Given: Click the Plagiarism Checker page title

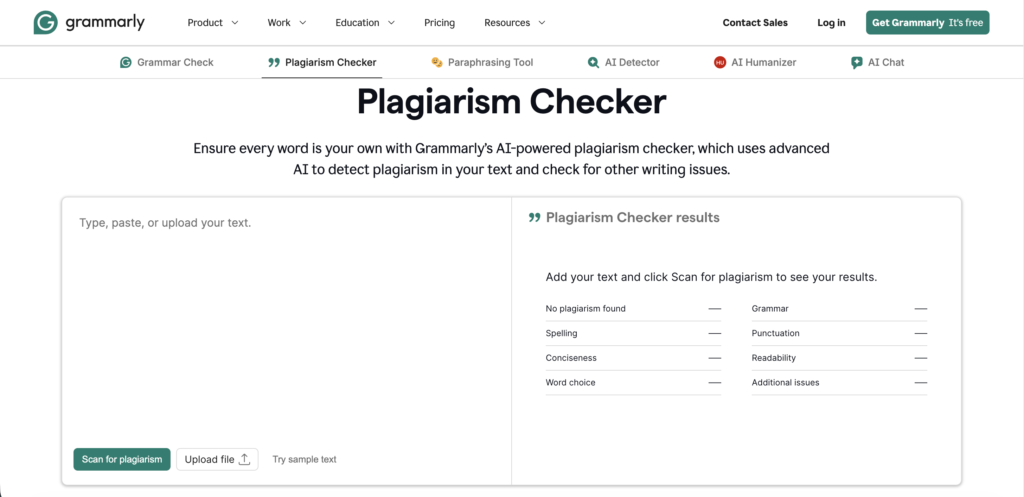Looking at the screenshot, I should click(x=511, y=102).
